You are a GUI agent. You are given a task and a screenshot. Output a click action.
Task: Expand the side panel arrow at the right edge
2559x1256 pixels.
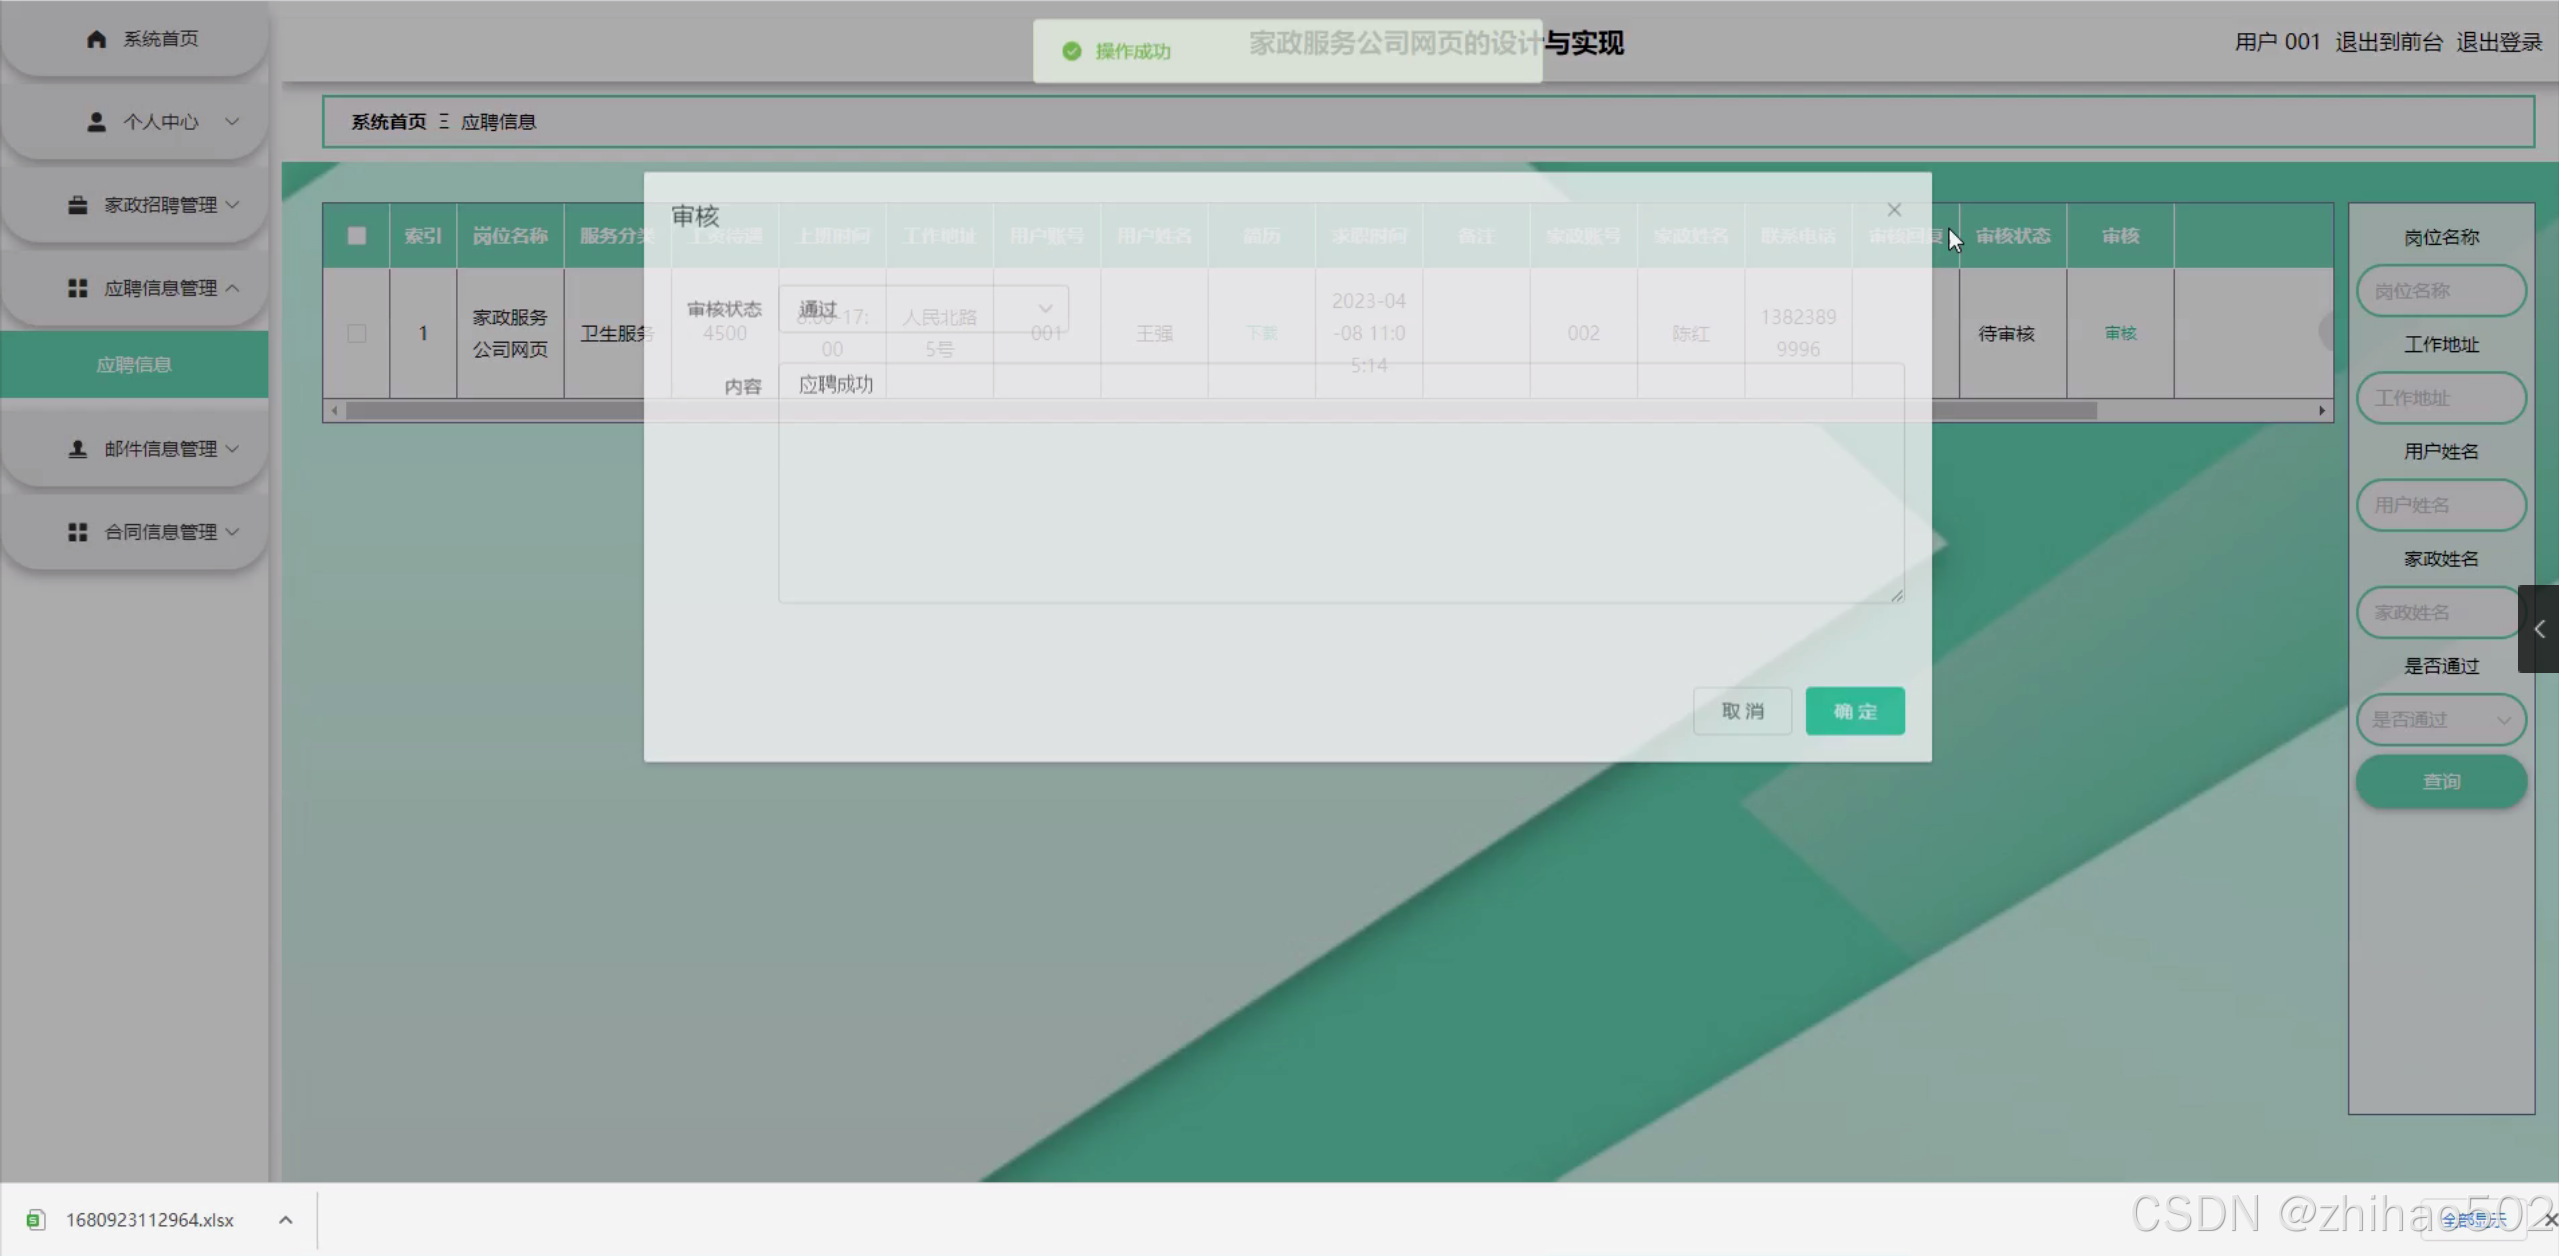(x=2539, y=629)
